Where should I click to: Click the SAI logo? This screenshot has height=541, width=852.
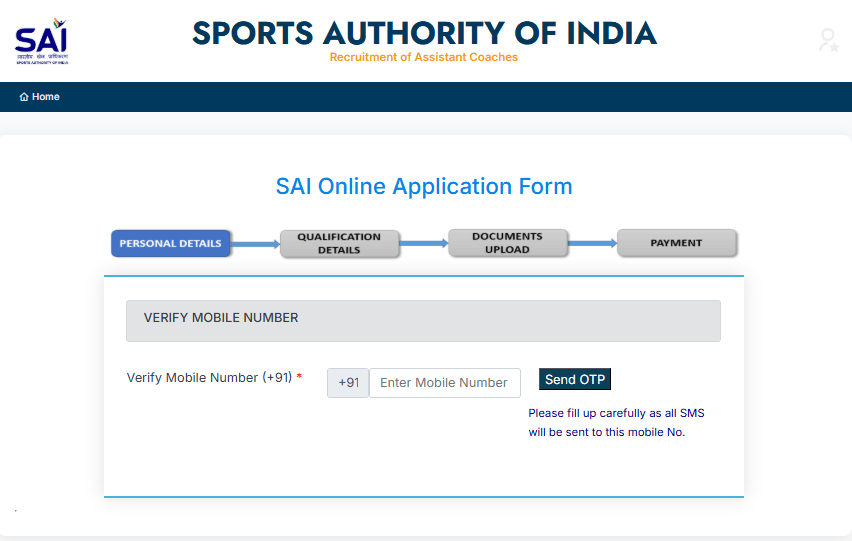pos(42,41)
